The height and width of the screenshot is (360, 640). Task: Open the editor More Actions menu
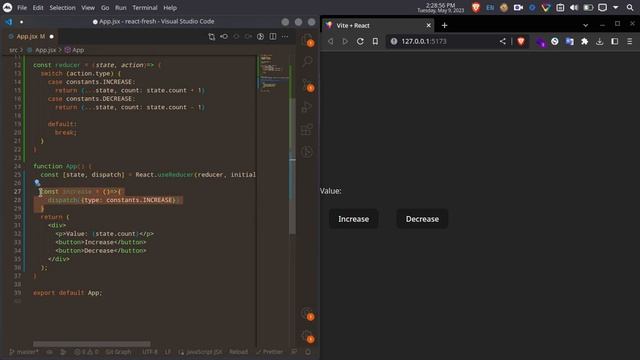coord(285,36)
